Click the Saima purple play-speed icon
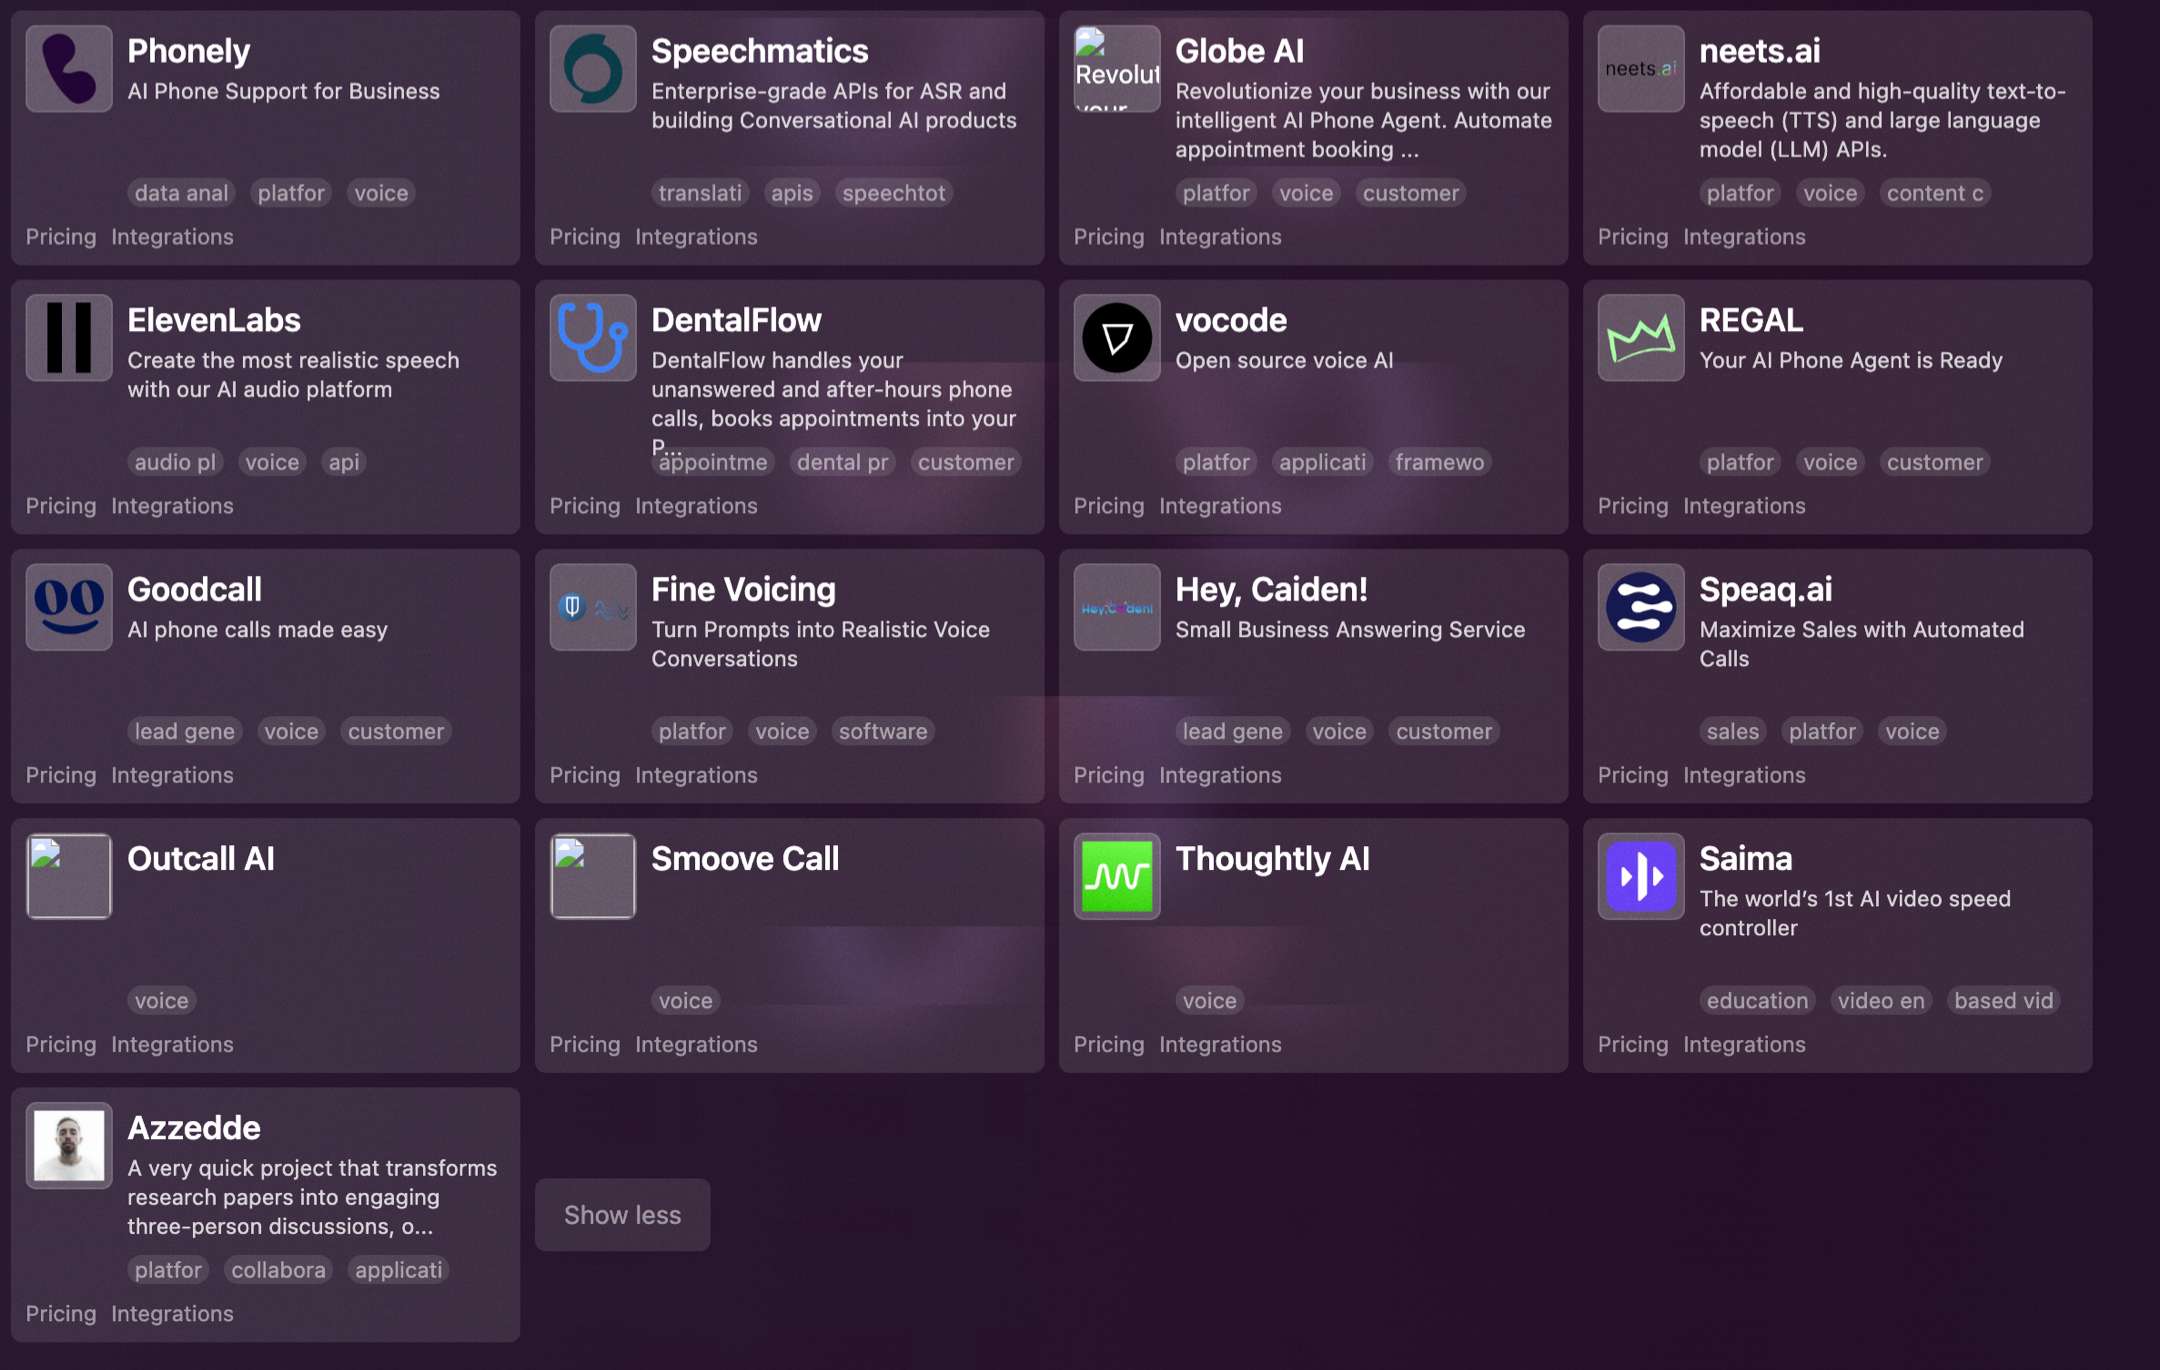This screenshot has width=2160, height=1370. [x=1641, y=876]
